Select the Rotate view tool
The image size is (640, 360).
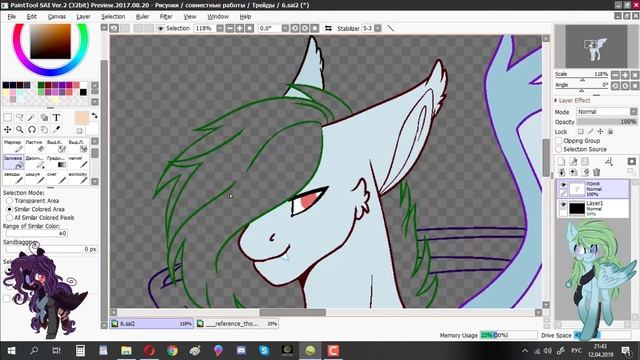coord(31,130)
